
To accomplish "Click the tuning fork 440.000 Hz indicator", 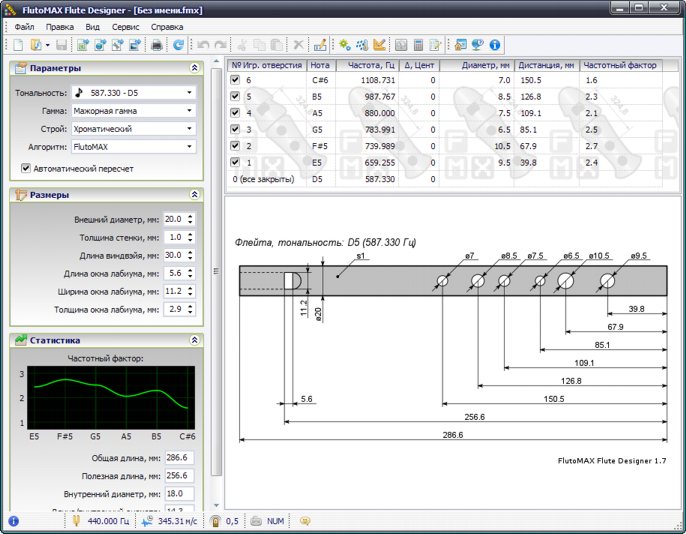I will point(100,521).
